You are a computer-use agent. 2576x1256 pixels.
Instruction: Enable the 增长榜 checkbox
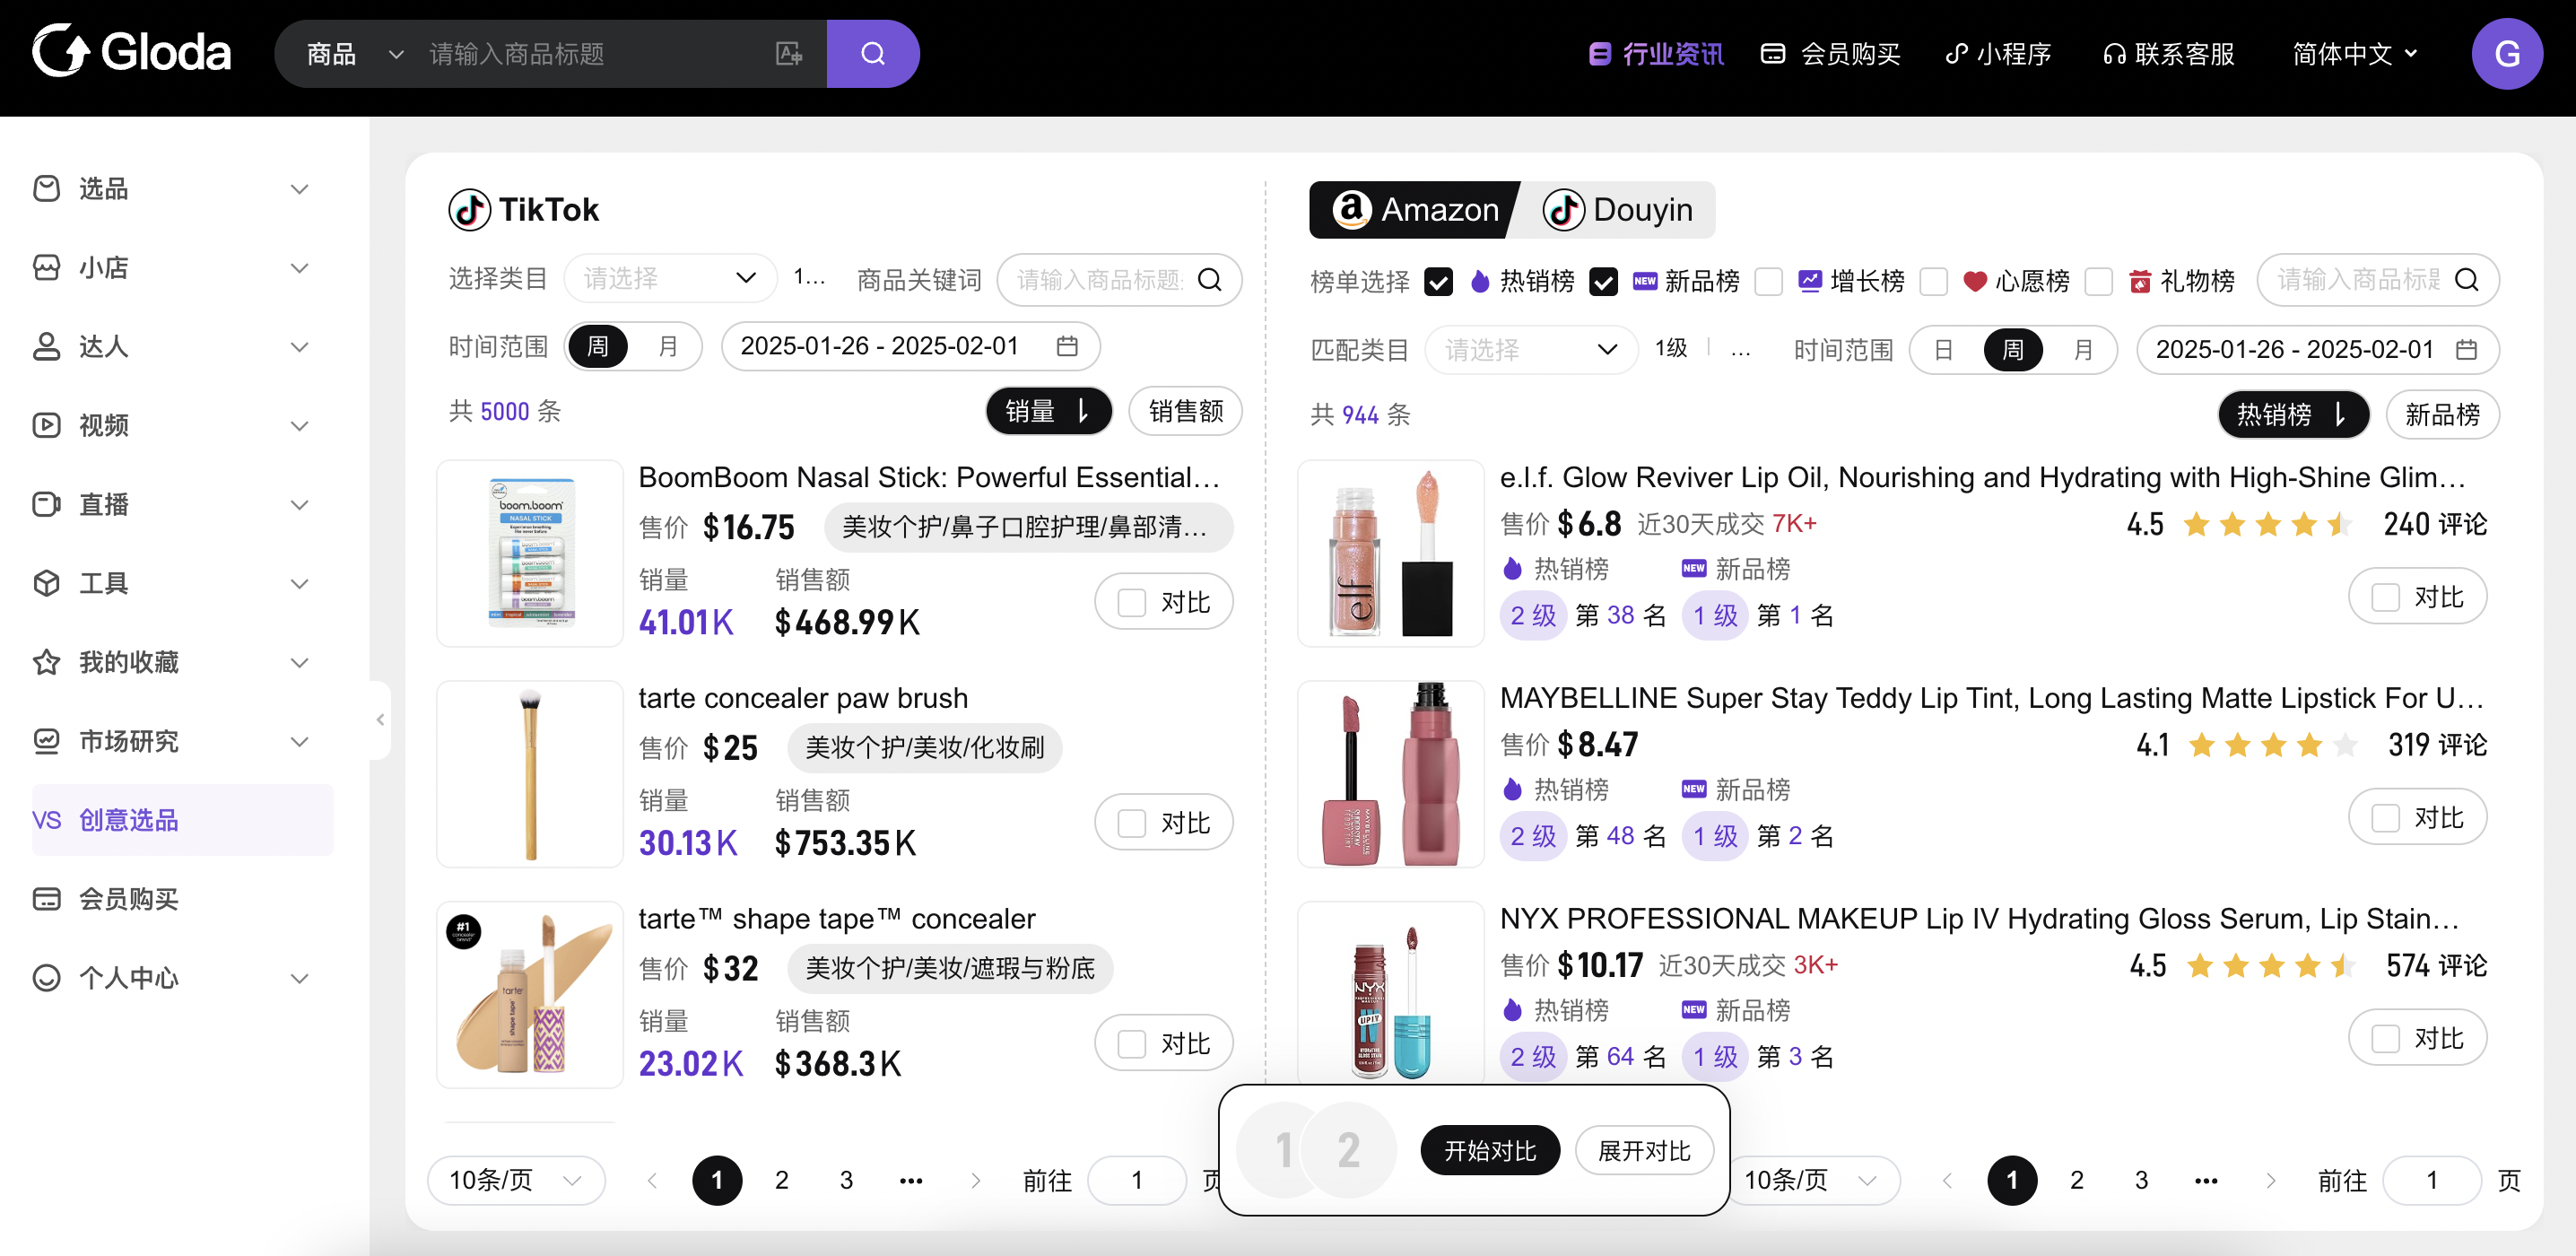coord(1768,281)
